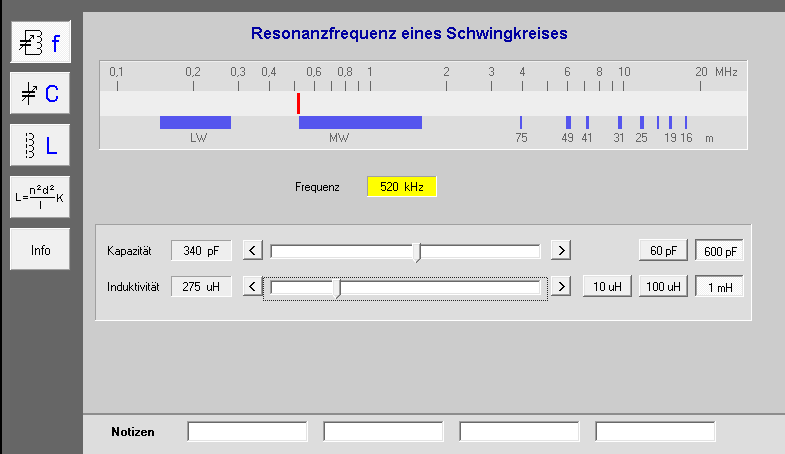Set inductance range to 100 uH
The width and height of the screenshot is (785, 454).
click(663, 287)
